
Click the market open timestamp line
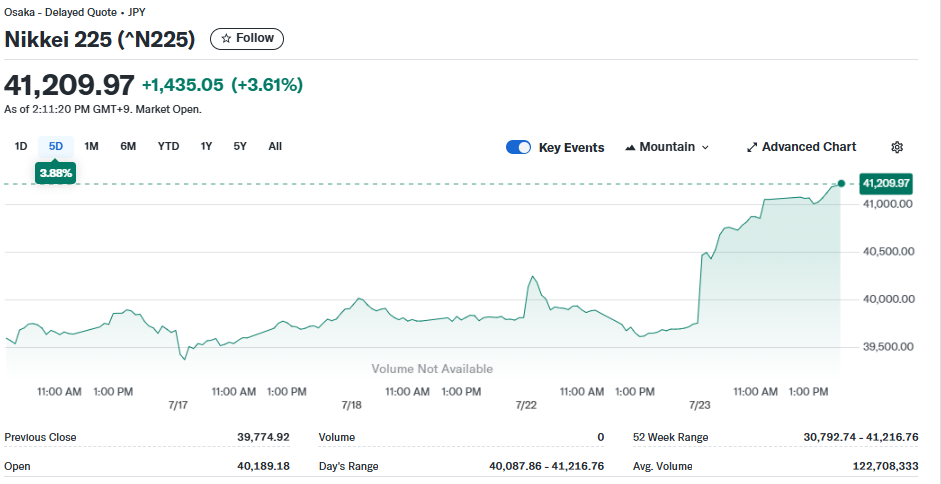click(103, 110)
